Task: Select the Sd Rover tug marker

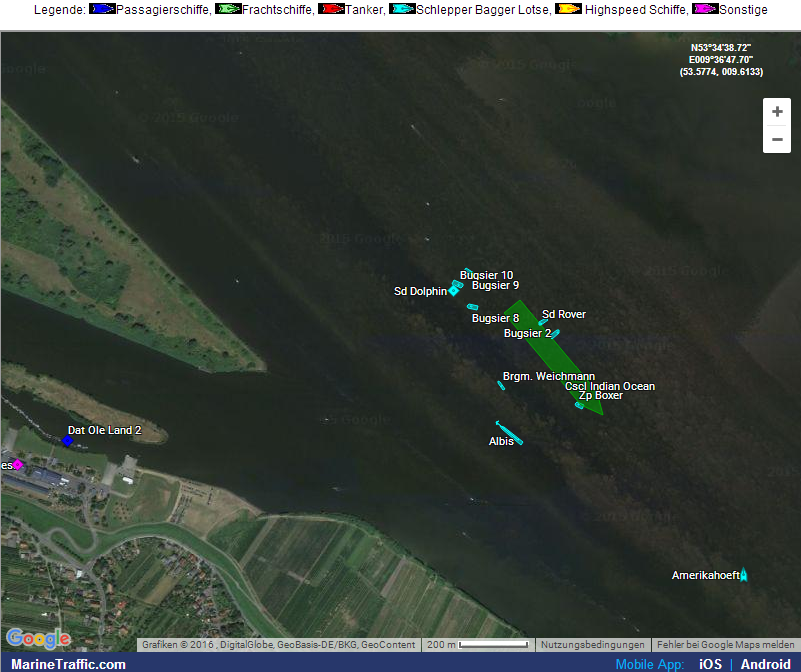Action: click(x=543, y=322)
